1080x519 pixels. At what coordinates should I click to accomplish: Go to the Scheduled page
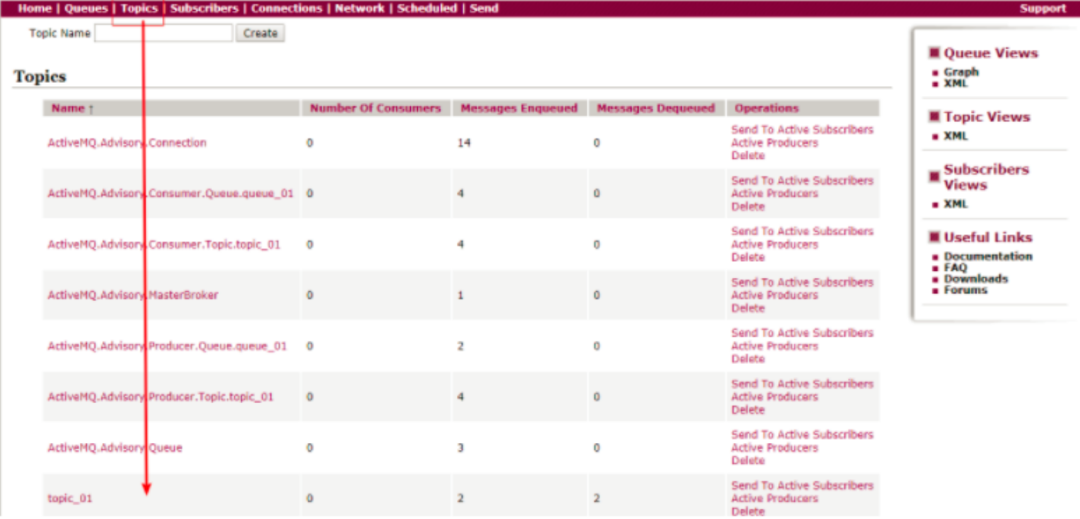tap(427, 8)
